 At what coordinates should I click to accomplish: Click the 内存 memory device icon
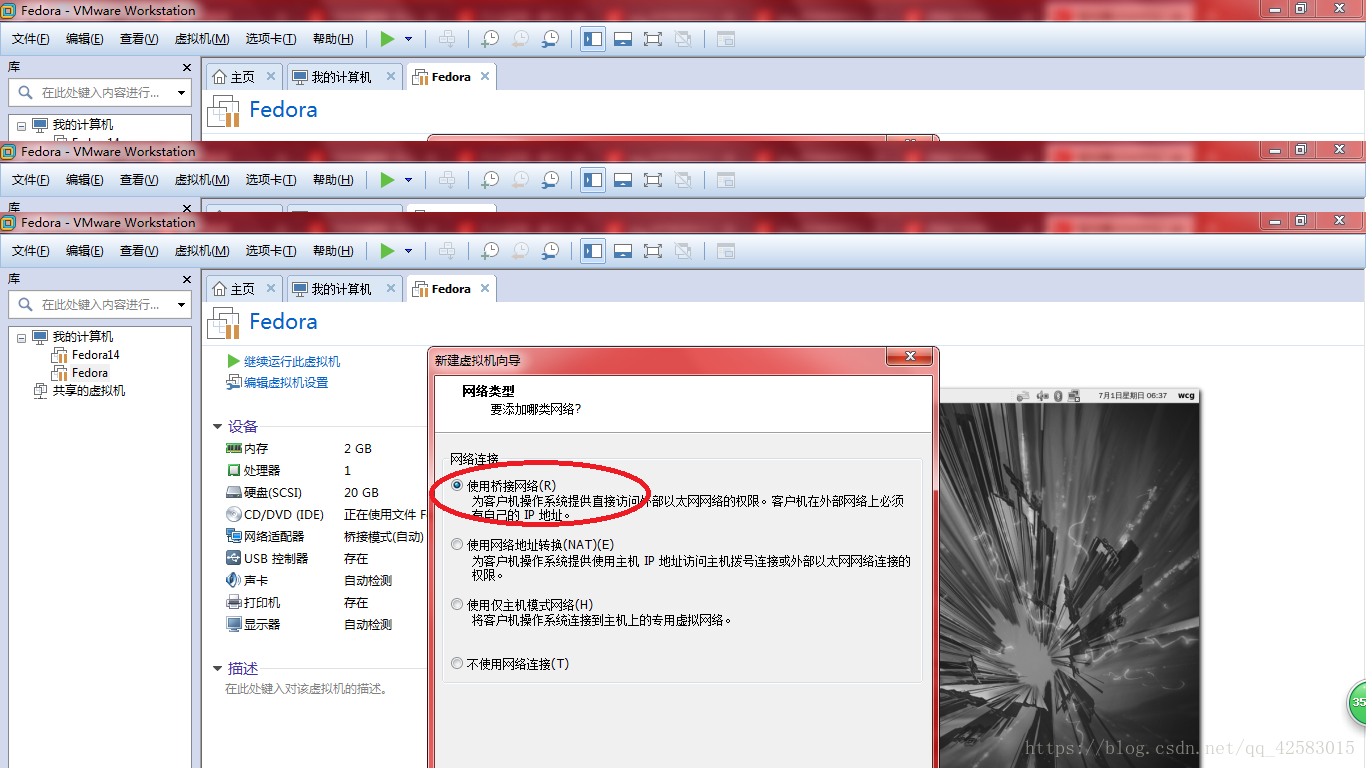pyautogui.click(x=234, y=449)
